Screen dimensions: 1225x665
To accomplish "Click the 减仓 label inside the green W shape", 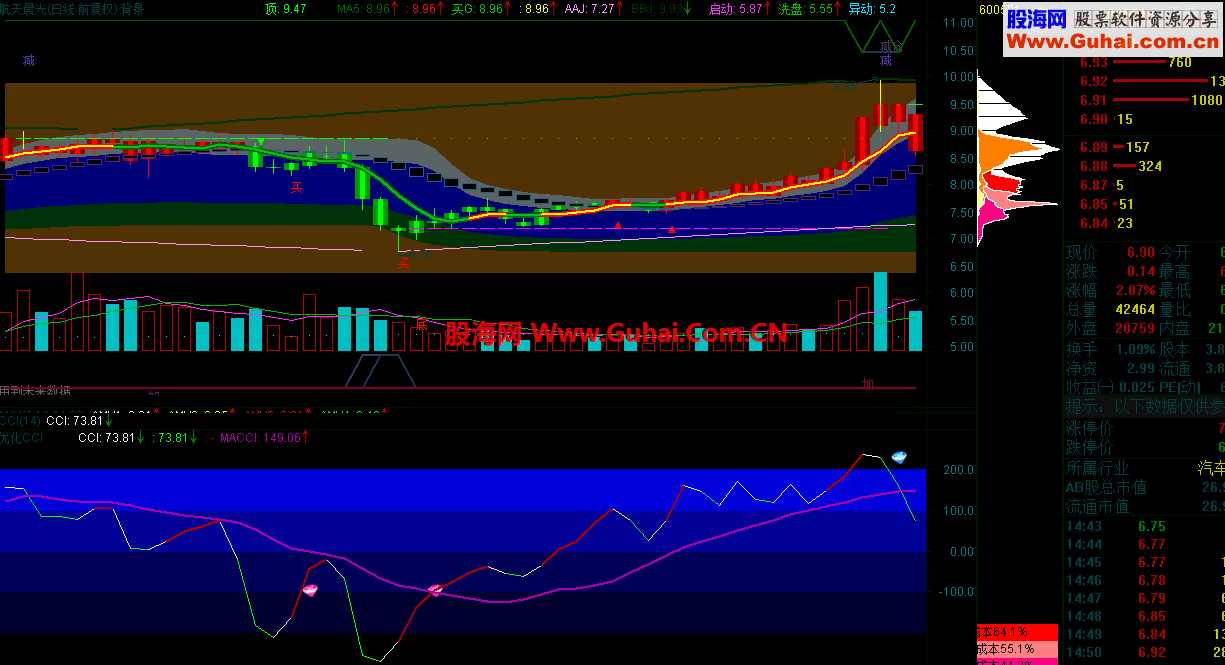I will point(889,46).
